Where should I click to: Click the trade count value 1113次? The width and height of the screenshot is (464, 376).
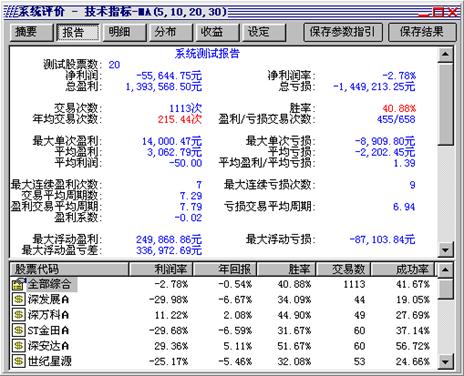(185, 108)
